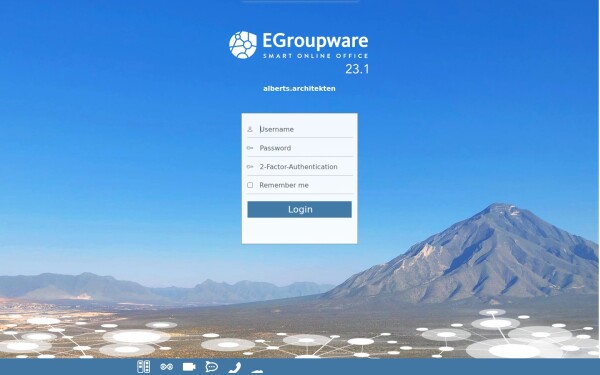Click the key icon beside Password
This screenshot has height=375, width=600.
point(250,148)
